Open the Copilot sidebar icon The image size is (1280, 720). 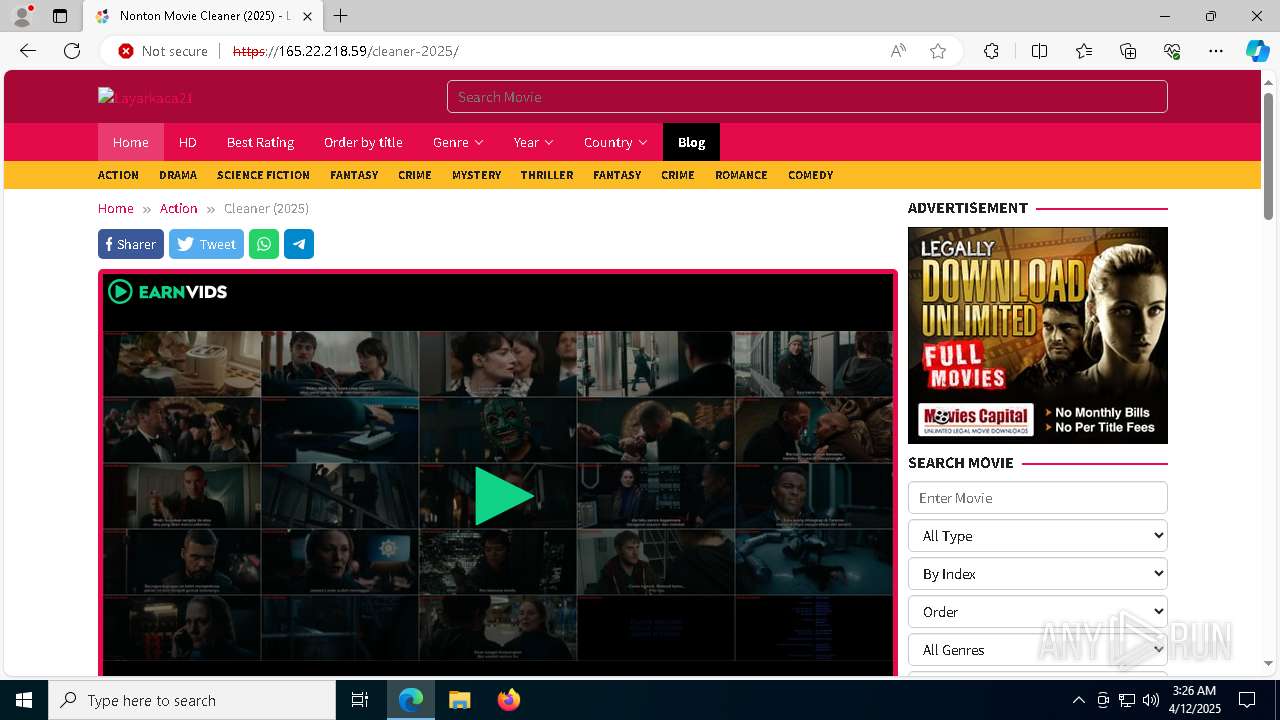[1258, 51]
